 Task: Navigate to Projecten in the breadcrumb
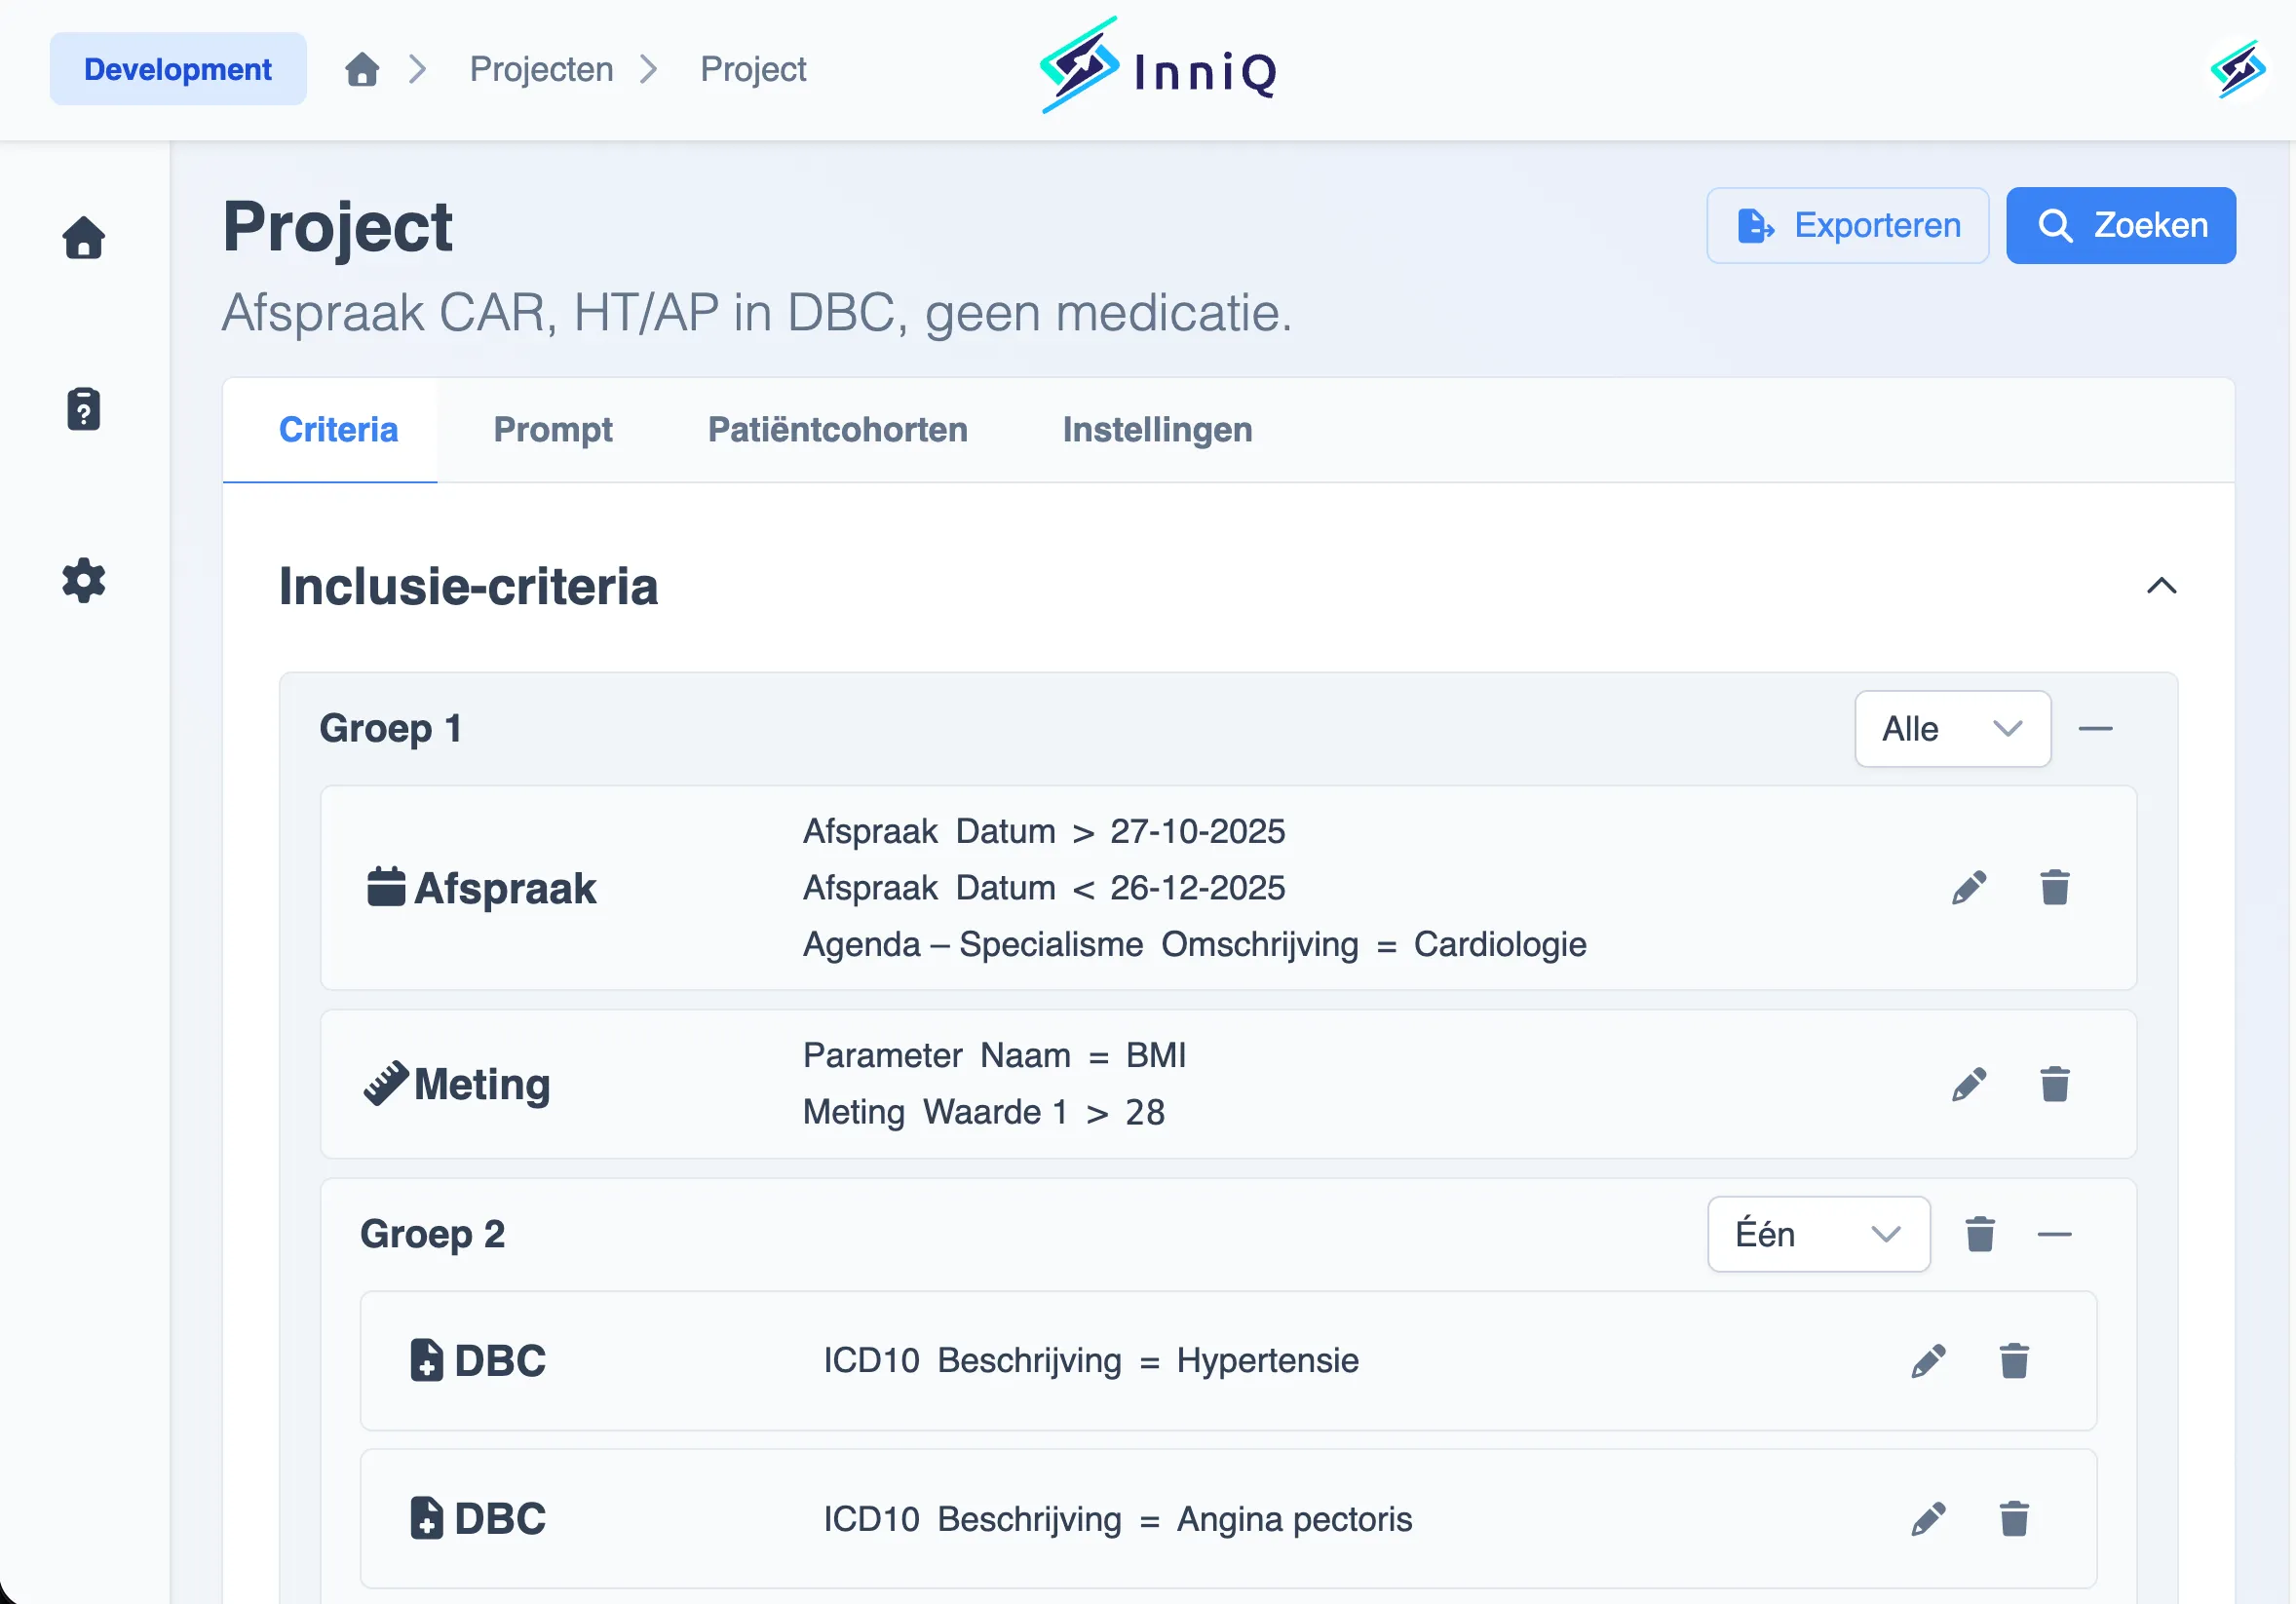pos(540,68)
